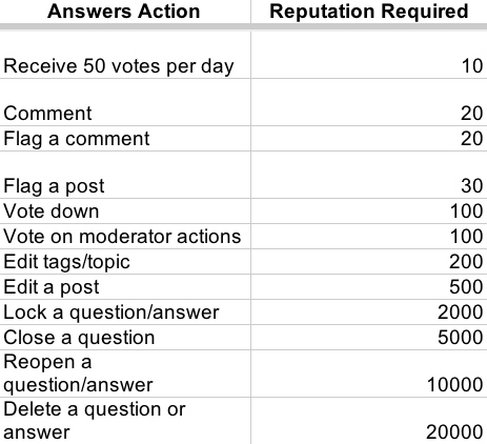
Task: Select the Reputation Required column header
Action: [x=369, y=12]
